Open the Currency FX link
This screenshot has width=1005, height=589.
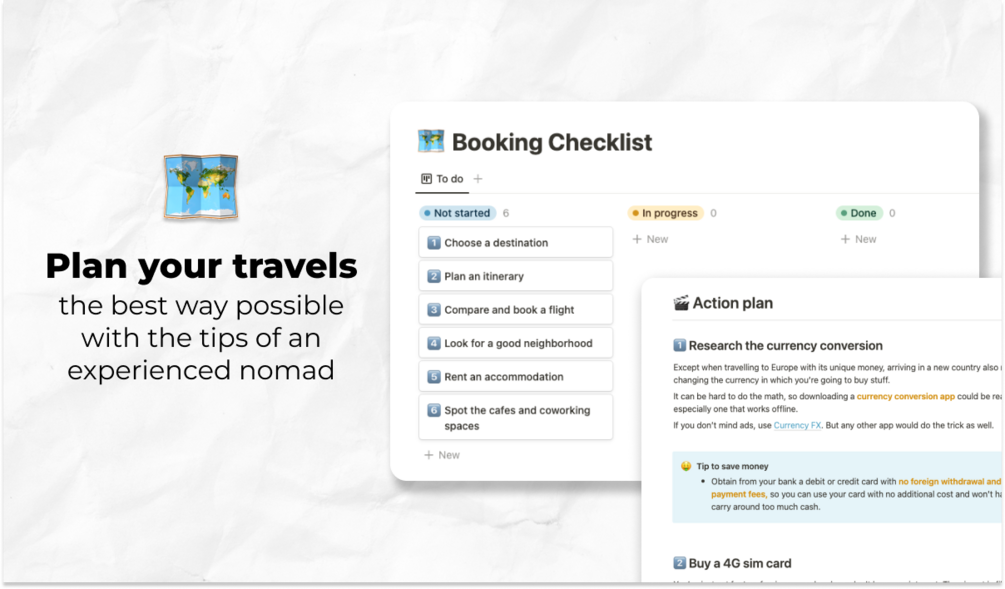pyautogui.click(x=797, y=425)
